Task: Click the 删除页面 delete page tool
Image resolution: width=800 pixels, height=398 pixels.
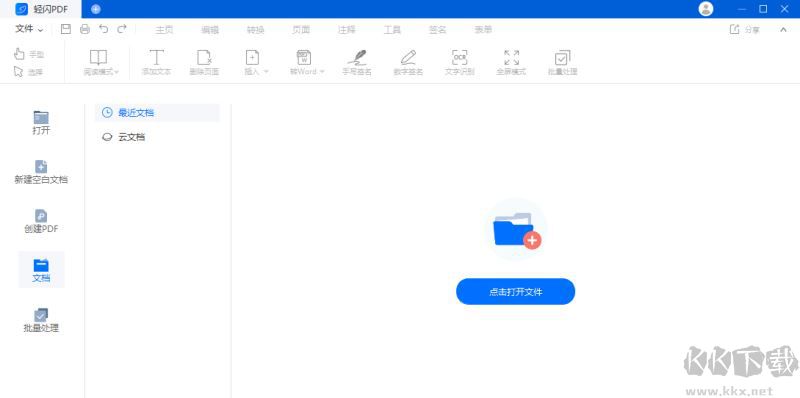Action: pyautogui.click(x=204, y=63)
